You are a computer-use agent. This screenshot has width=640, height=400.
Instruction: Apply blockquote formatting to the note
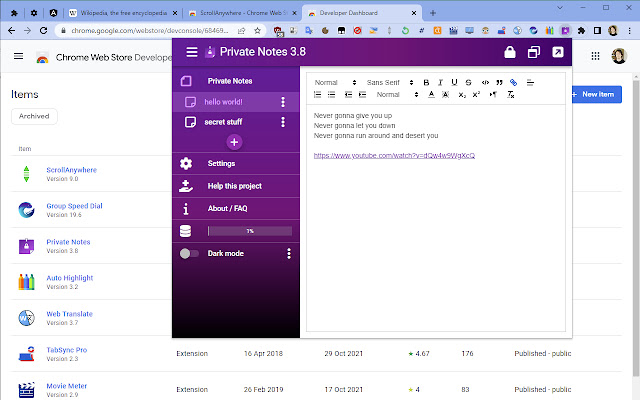(499, 82)
